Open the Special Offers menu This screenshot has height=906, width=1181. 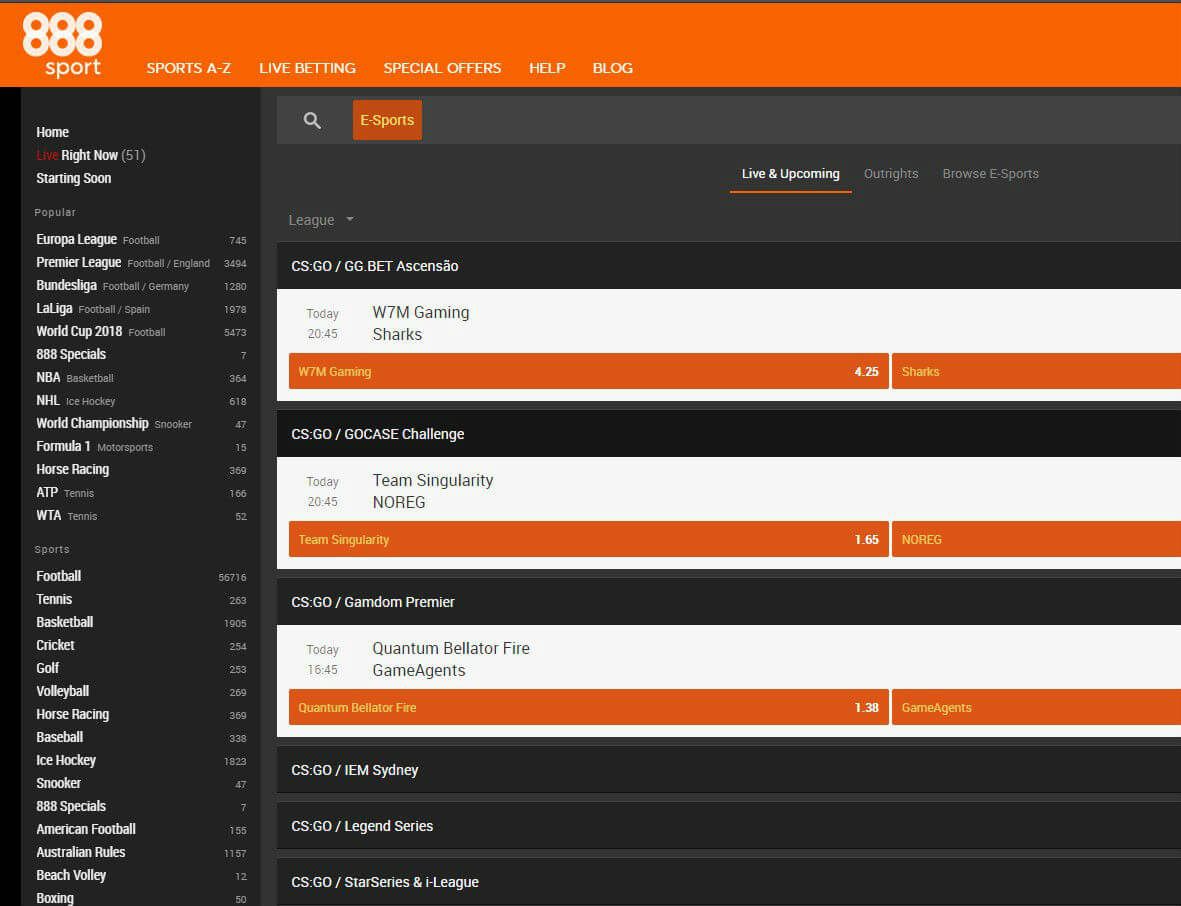(442, 68)
